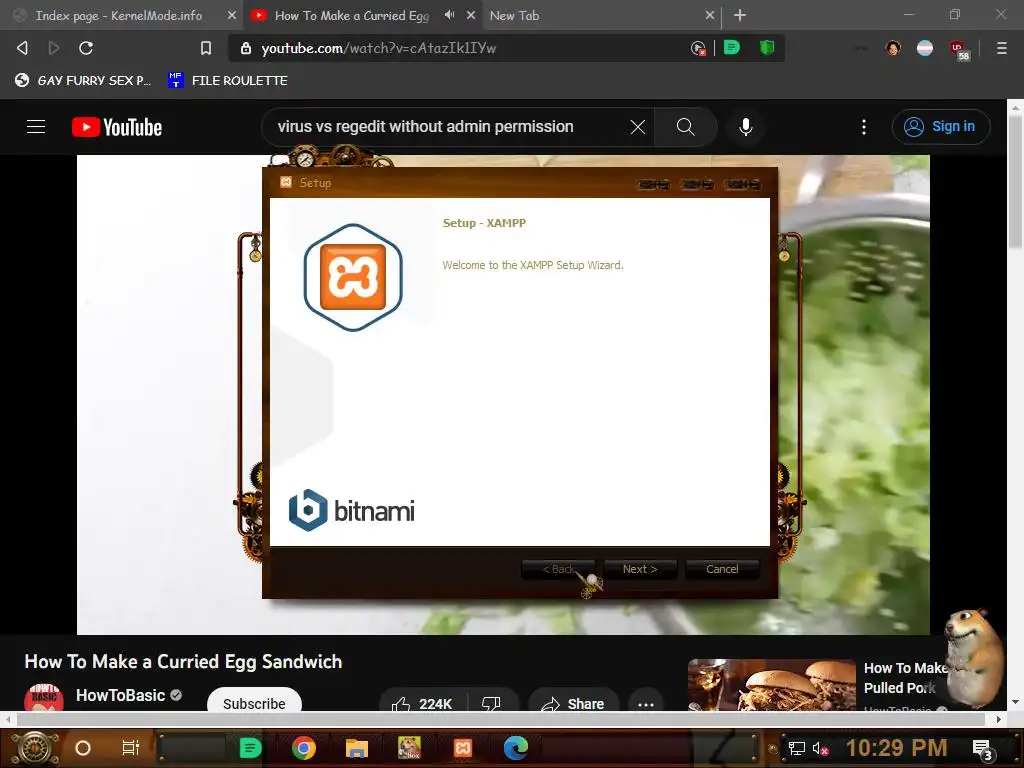Start voice search with the microphone
This screenshot has width=1024, height=768.
tap(745, 127)
